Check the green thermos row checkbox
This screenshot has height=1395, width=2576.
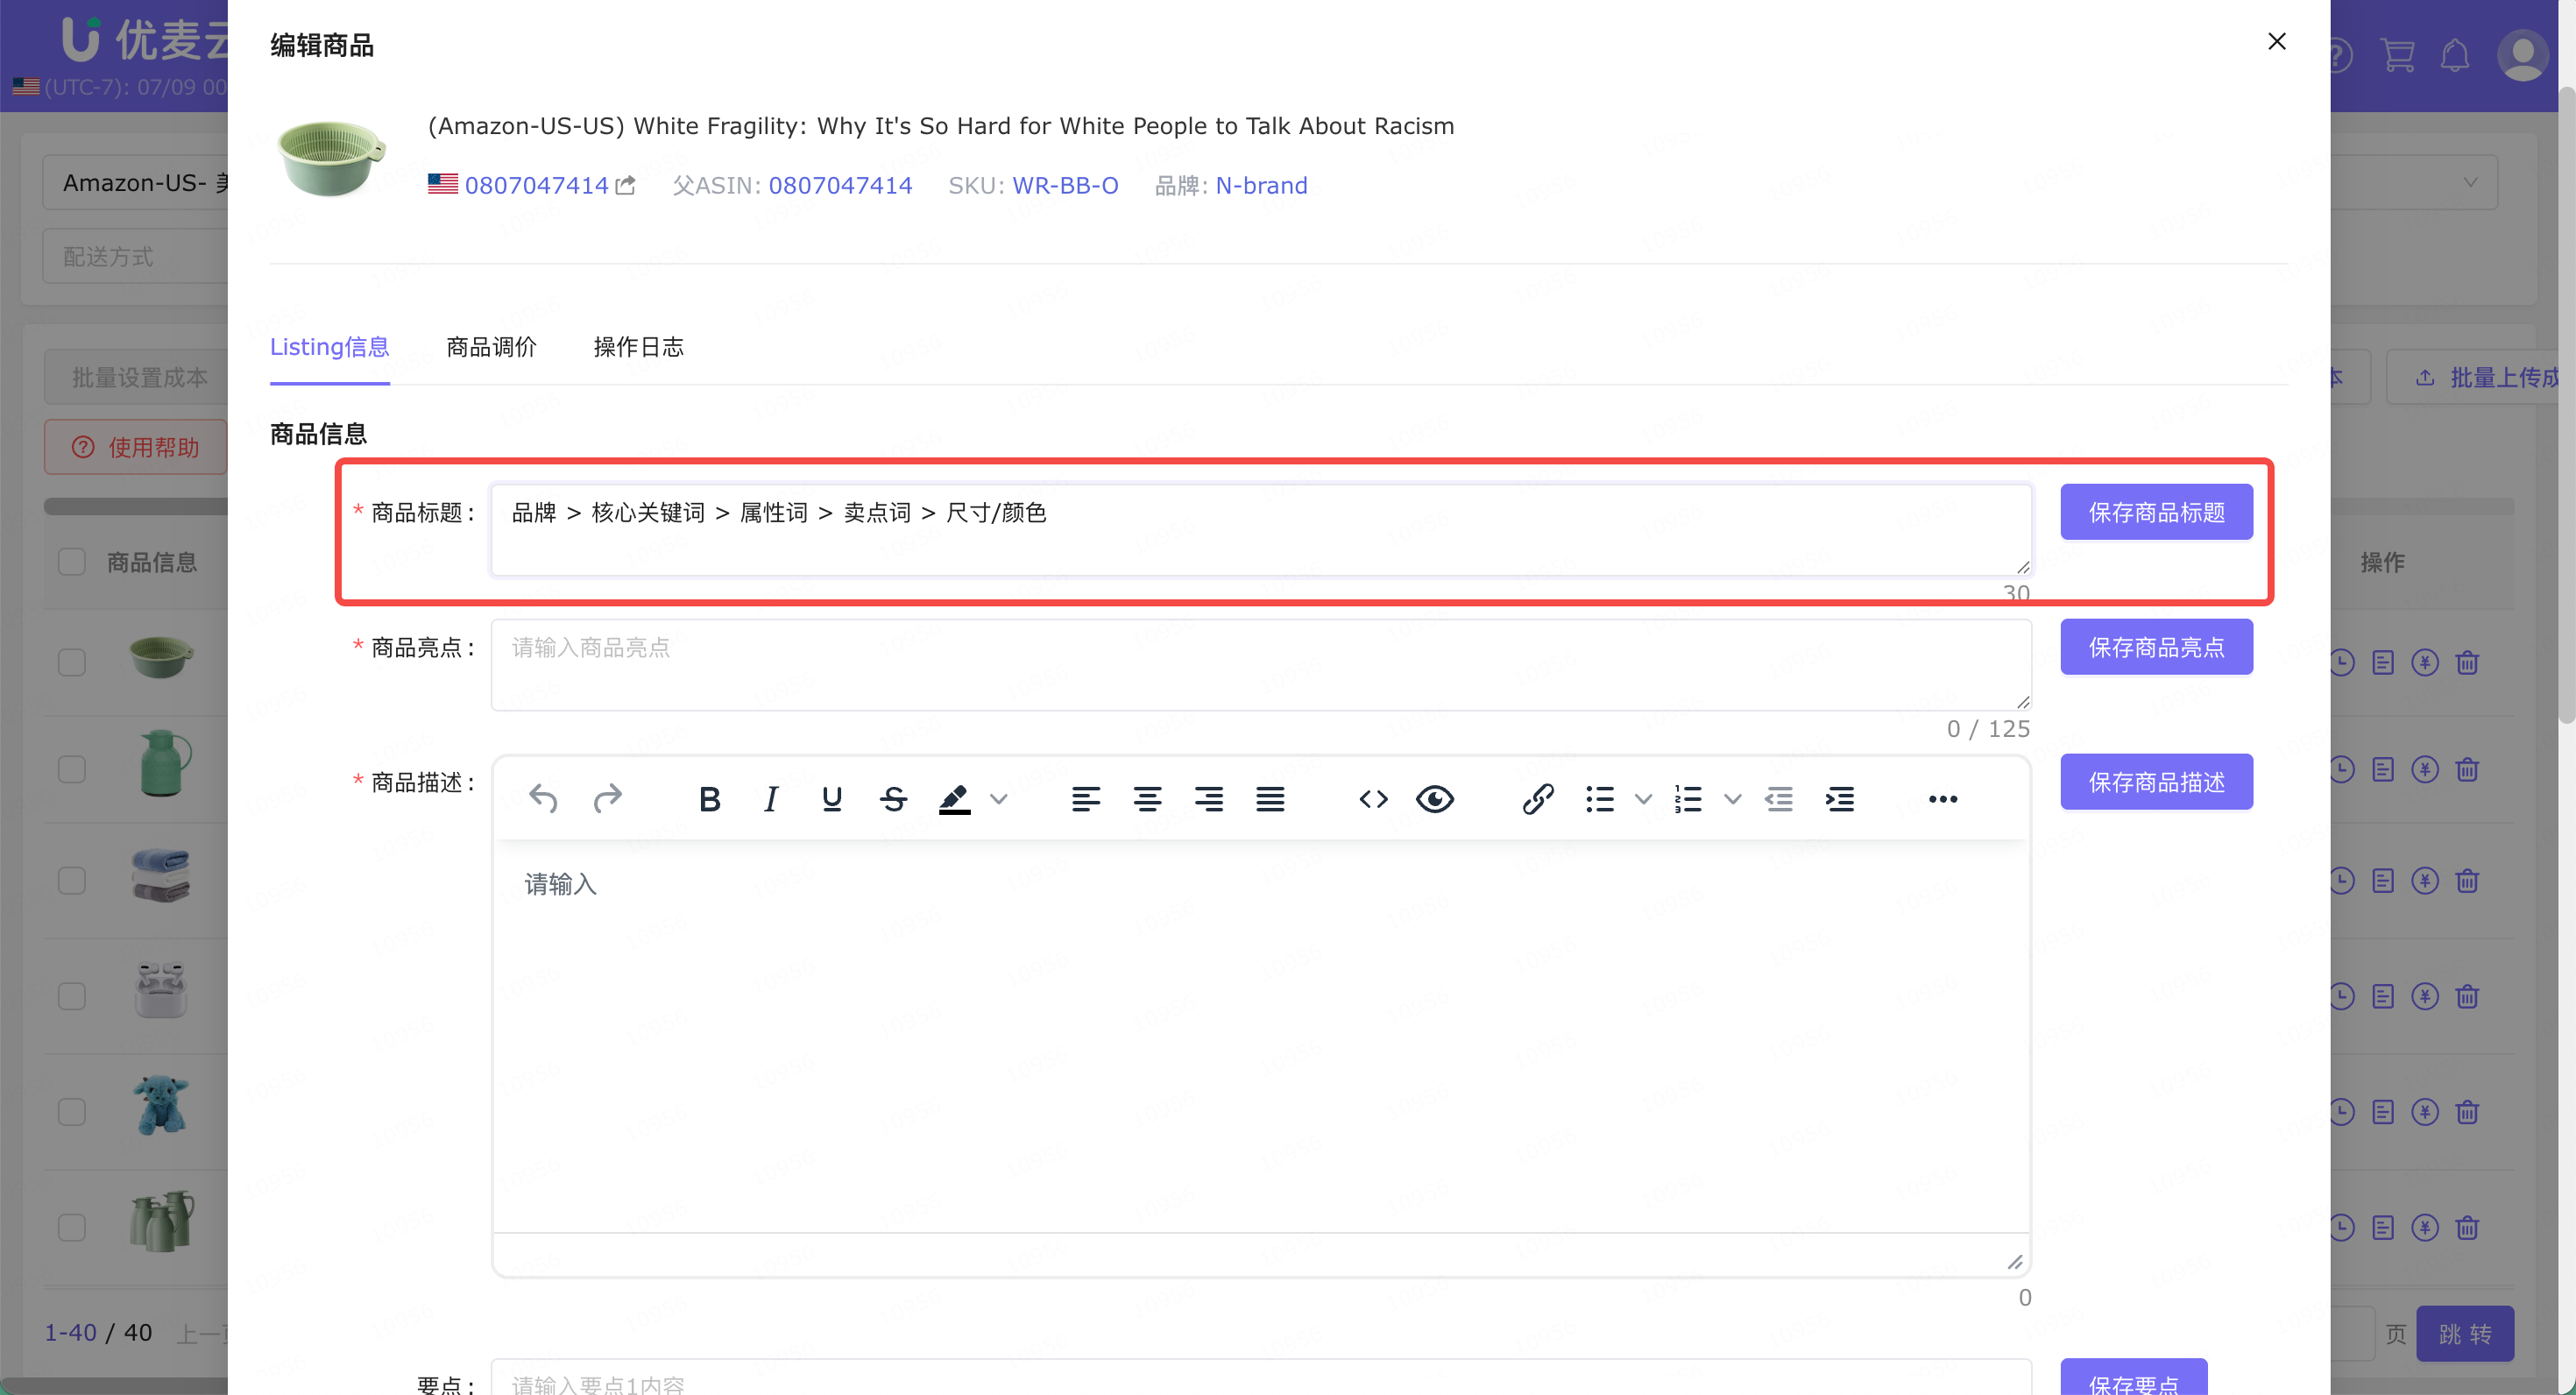pyautogui.click(x=72, y=769)
